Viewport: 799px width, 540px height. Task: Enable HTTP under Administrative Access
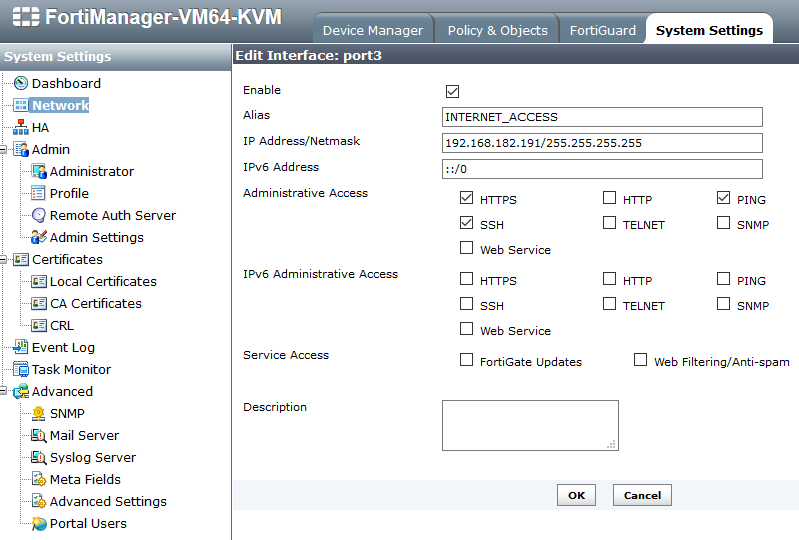609,198
